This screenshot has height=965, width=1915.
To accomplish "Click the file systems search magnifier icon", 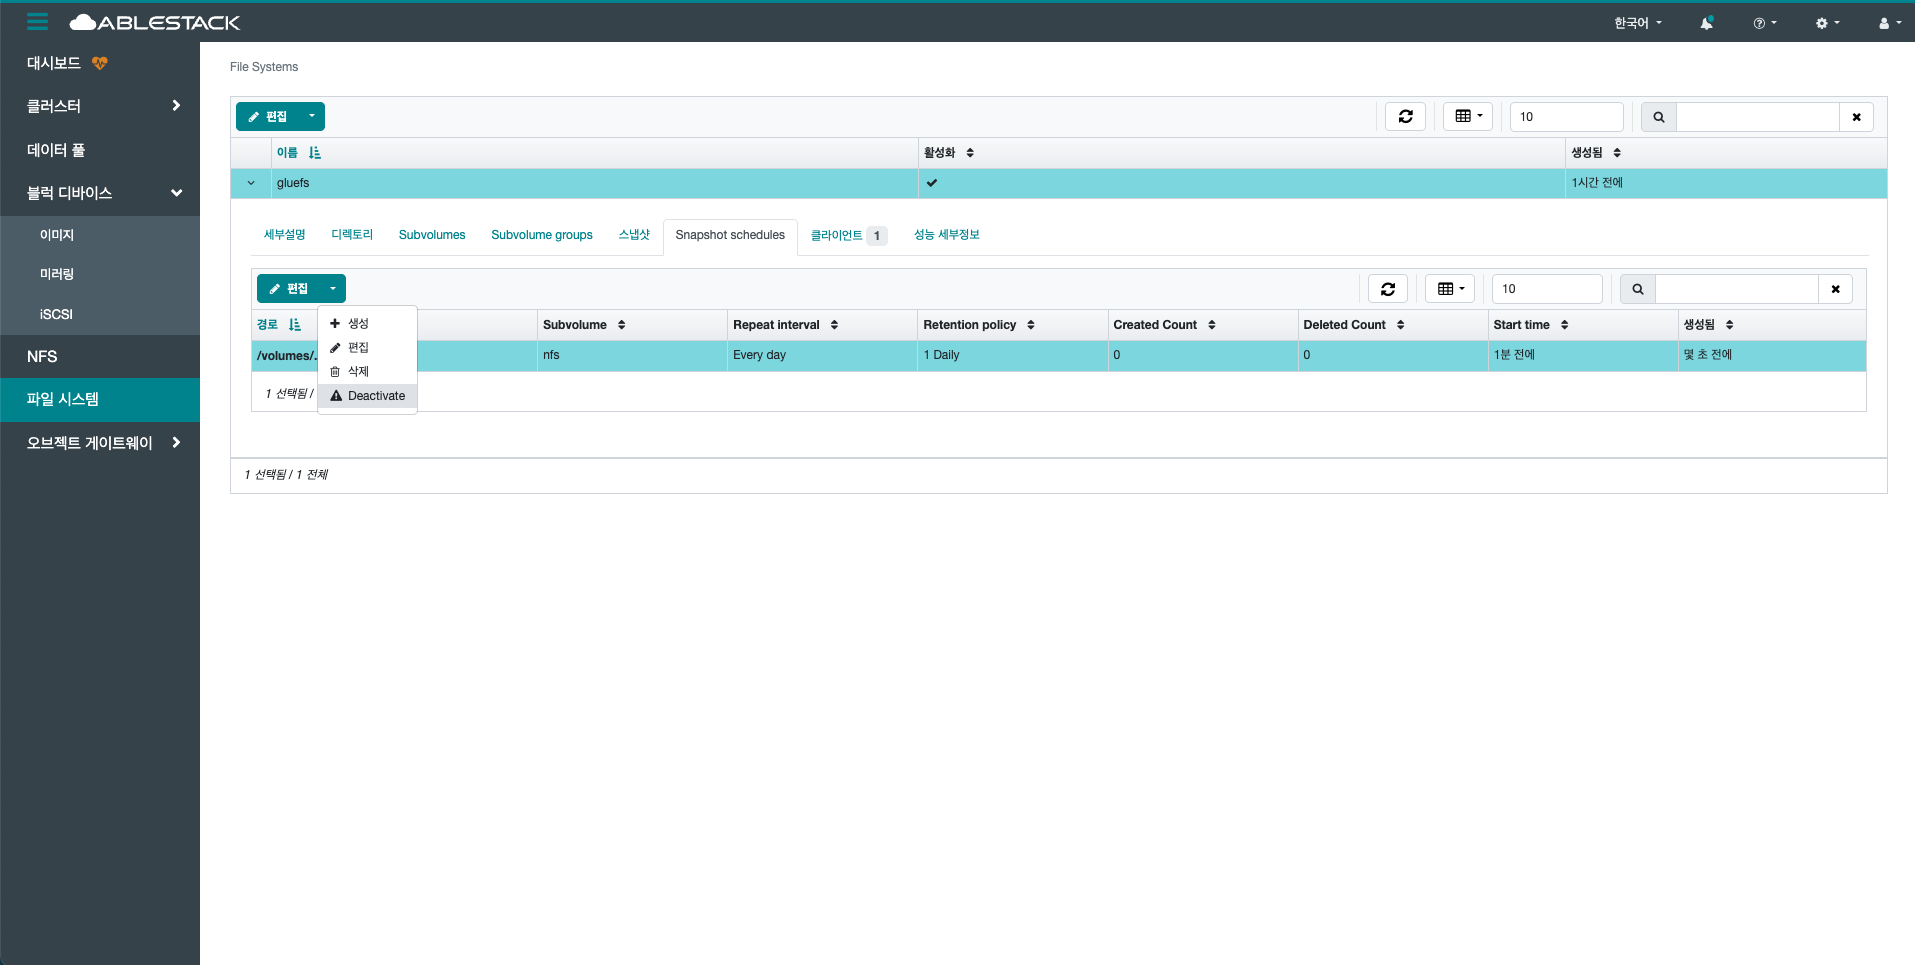I will 1658,117.
